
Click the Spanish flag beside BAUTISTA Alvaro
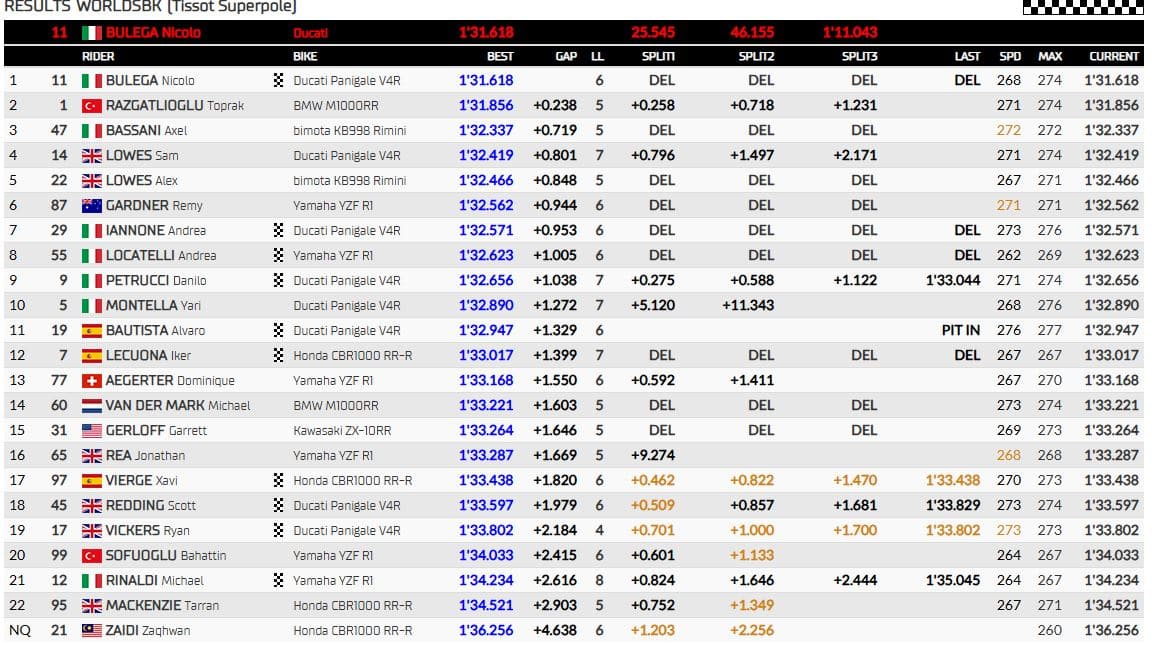coord(91,331)
